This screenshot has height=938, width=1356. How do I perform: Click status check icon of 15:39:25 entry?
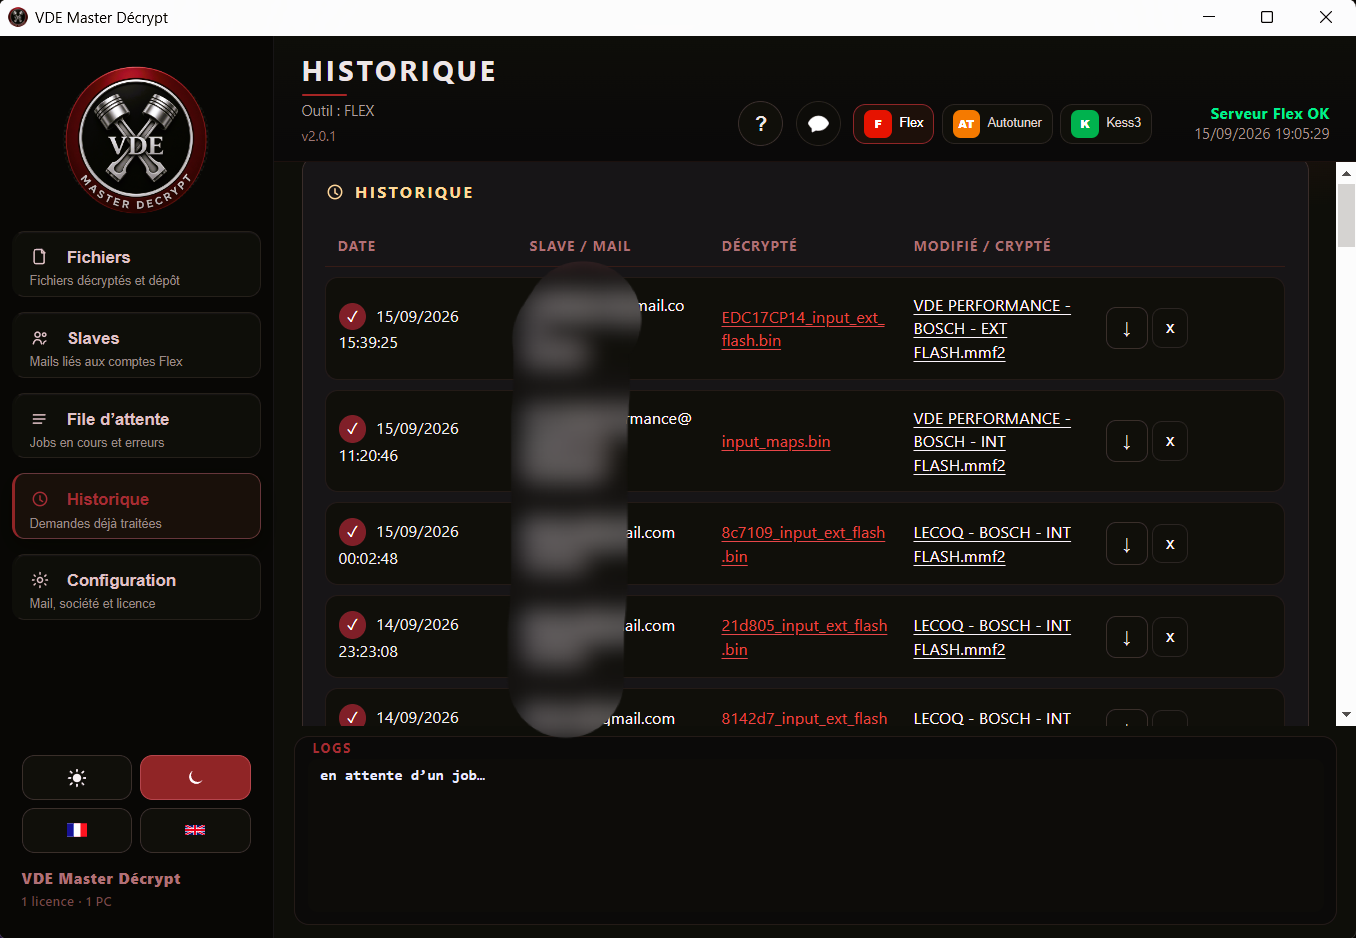point(352,316)
